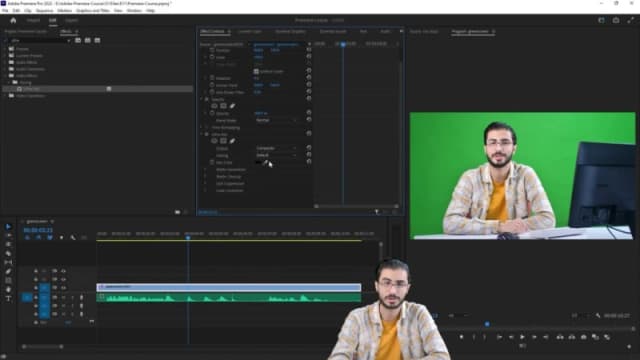Open the File menu
Image resolution: width=640 pixels, height=360 pixels.
[5, 11]
